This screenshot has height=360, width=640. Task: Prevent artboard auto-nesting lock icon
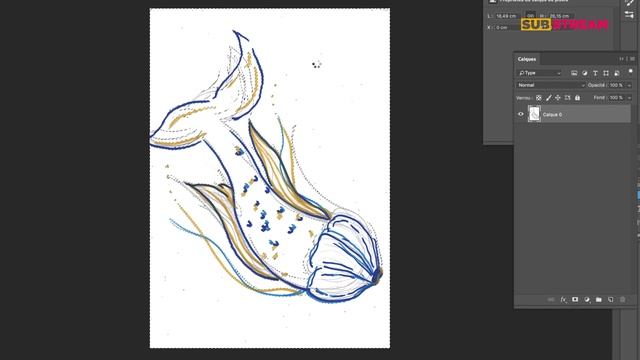(x=567, y=98)
